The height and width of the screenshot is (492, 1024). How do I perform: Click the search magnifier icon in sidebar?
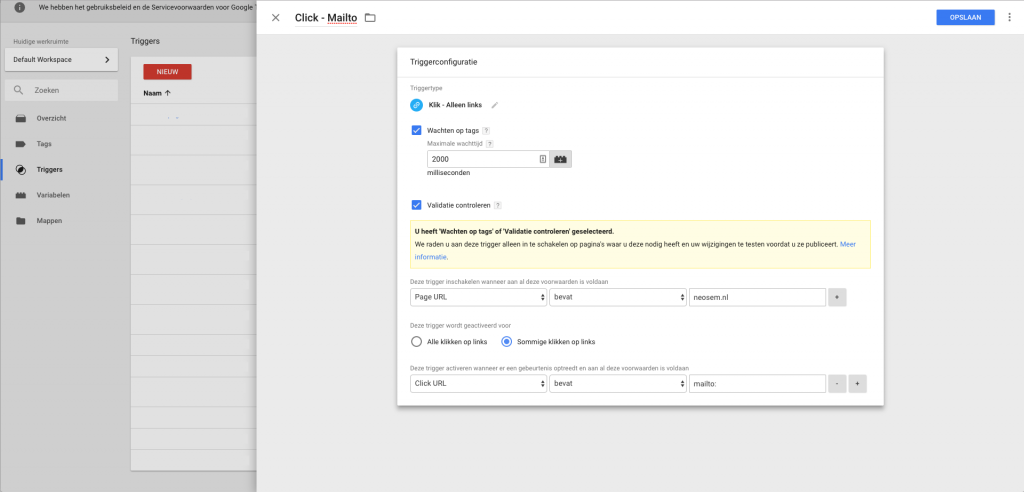(x=18, y=90)
